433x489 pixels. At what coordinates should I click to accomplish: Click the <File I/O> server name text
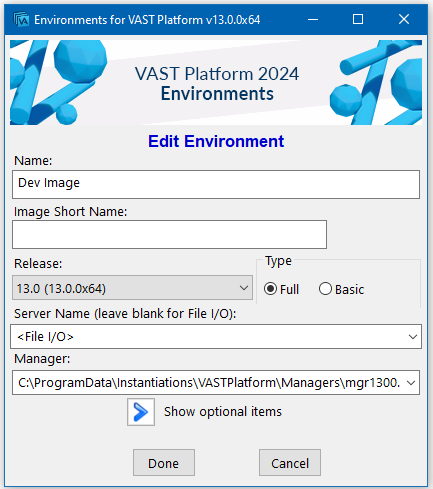click(45, 337)
